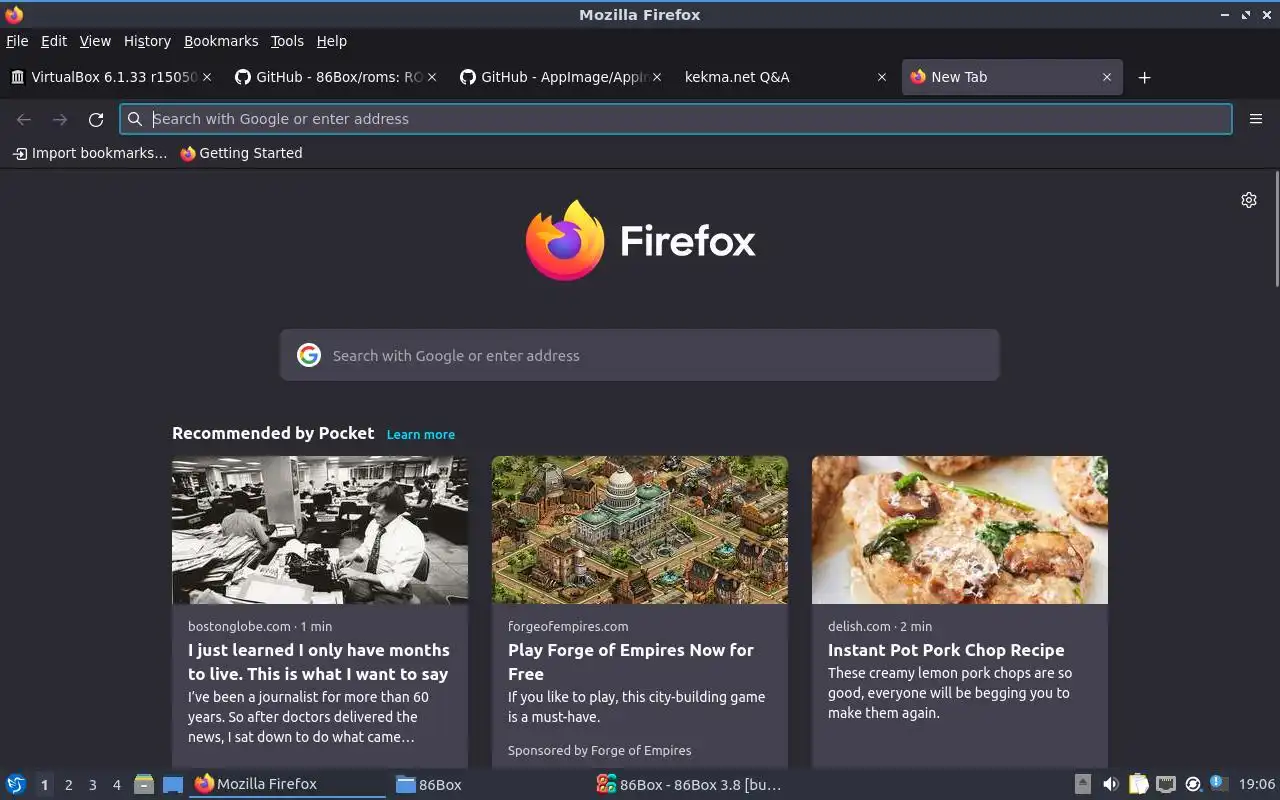Open the Tools menu
This screenshot has height=800, width=1280.
(x=287, y=41)
